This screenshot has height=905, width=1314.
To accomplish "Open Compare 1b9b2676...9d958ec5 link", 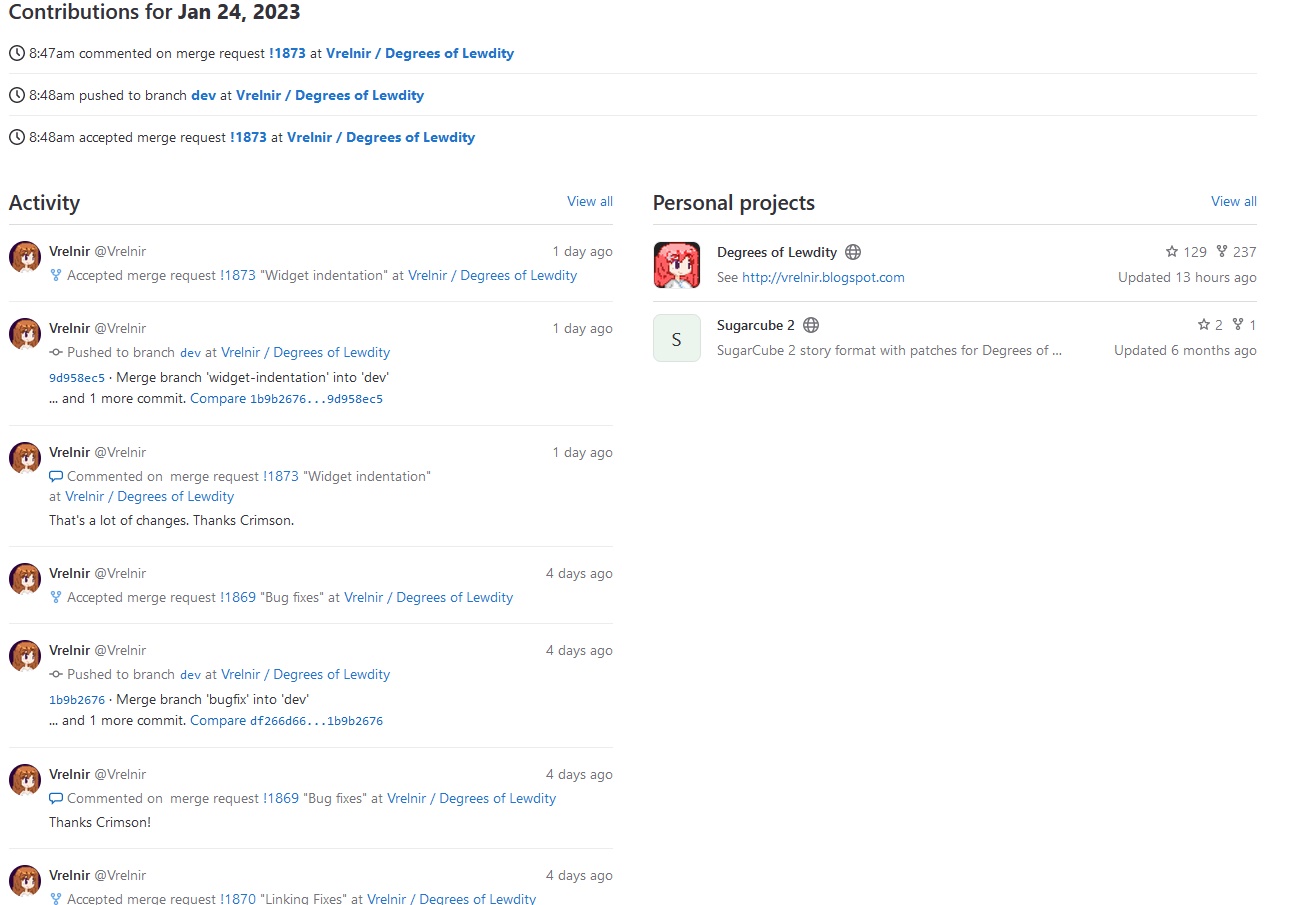I will [286, 398].
